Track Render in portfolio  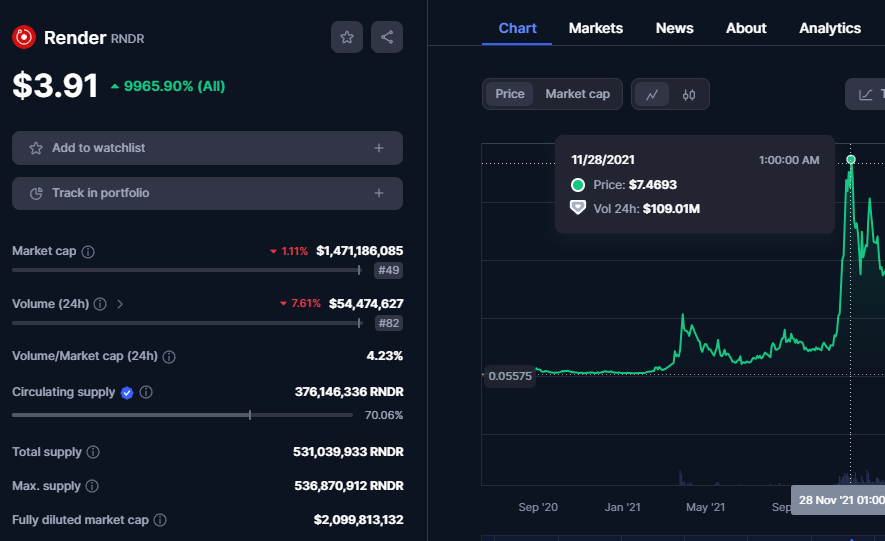click(207, 193)
